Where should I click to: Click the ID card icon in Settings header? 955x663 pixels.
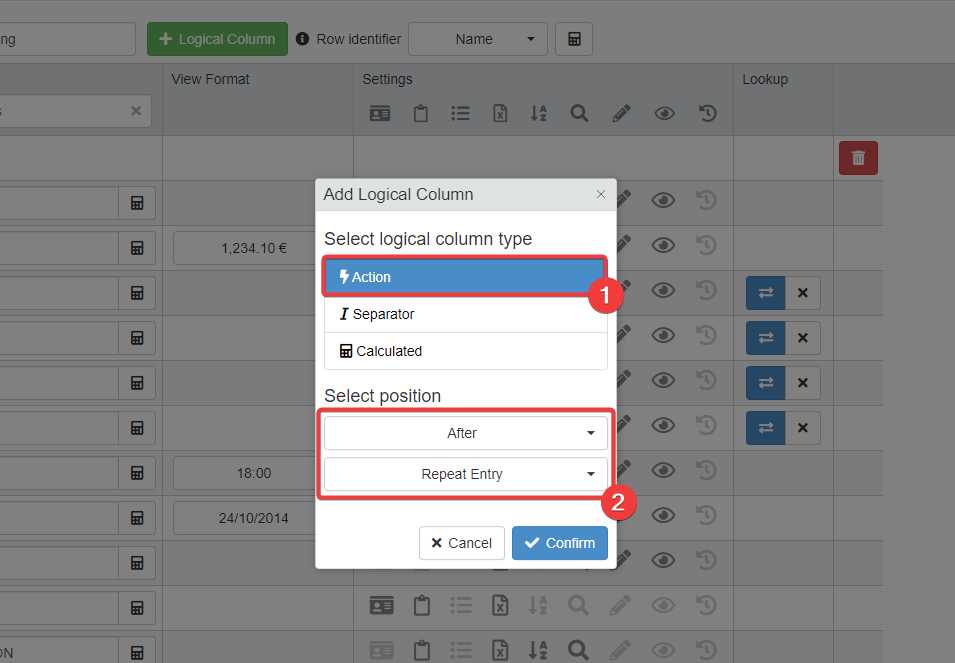380,113
